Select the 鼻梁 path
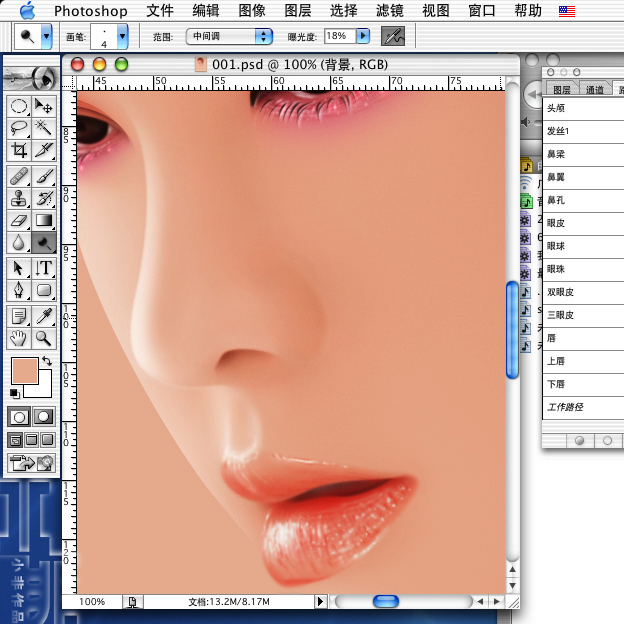 [583, 154]
